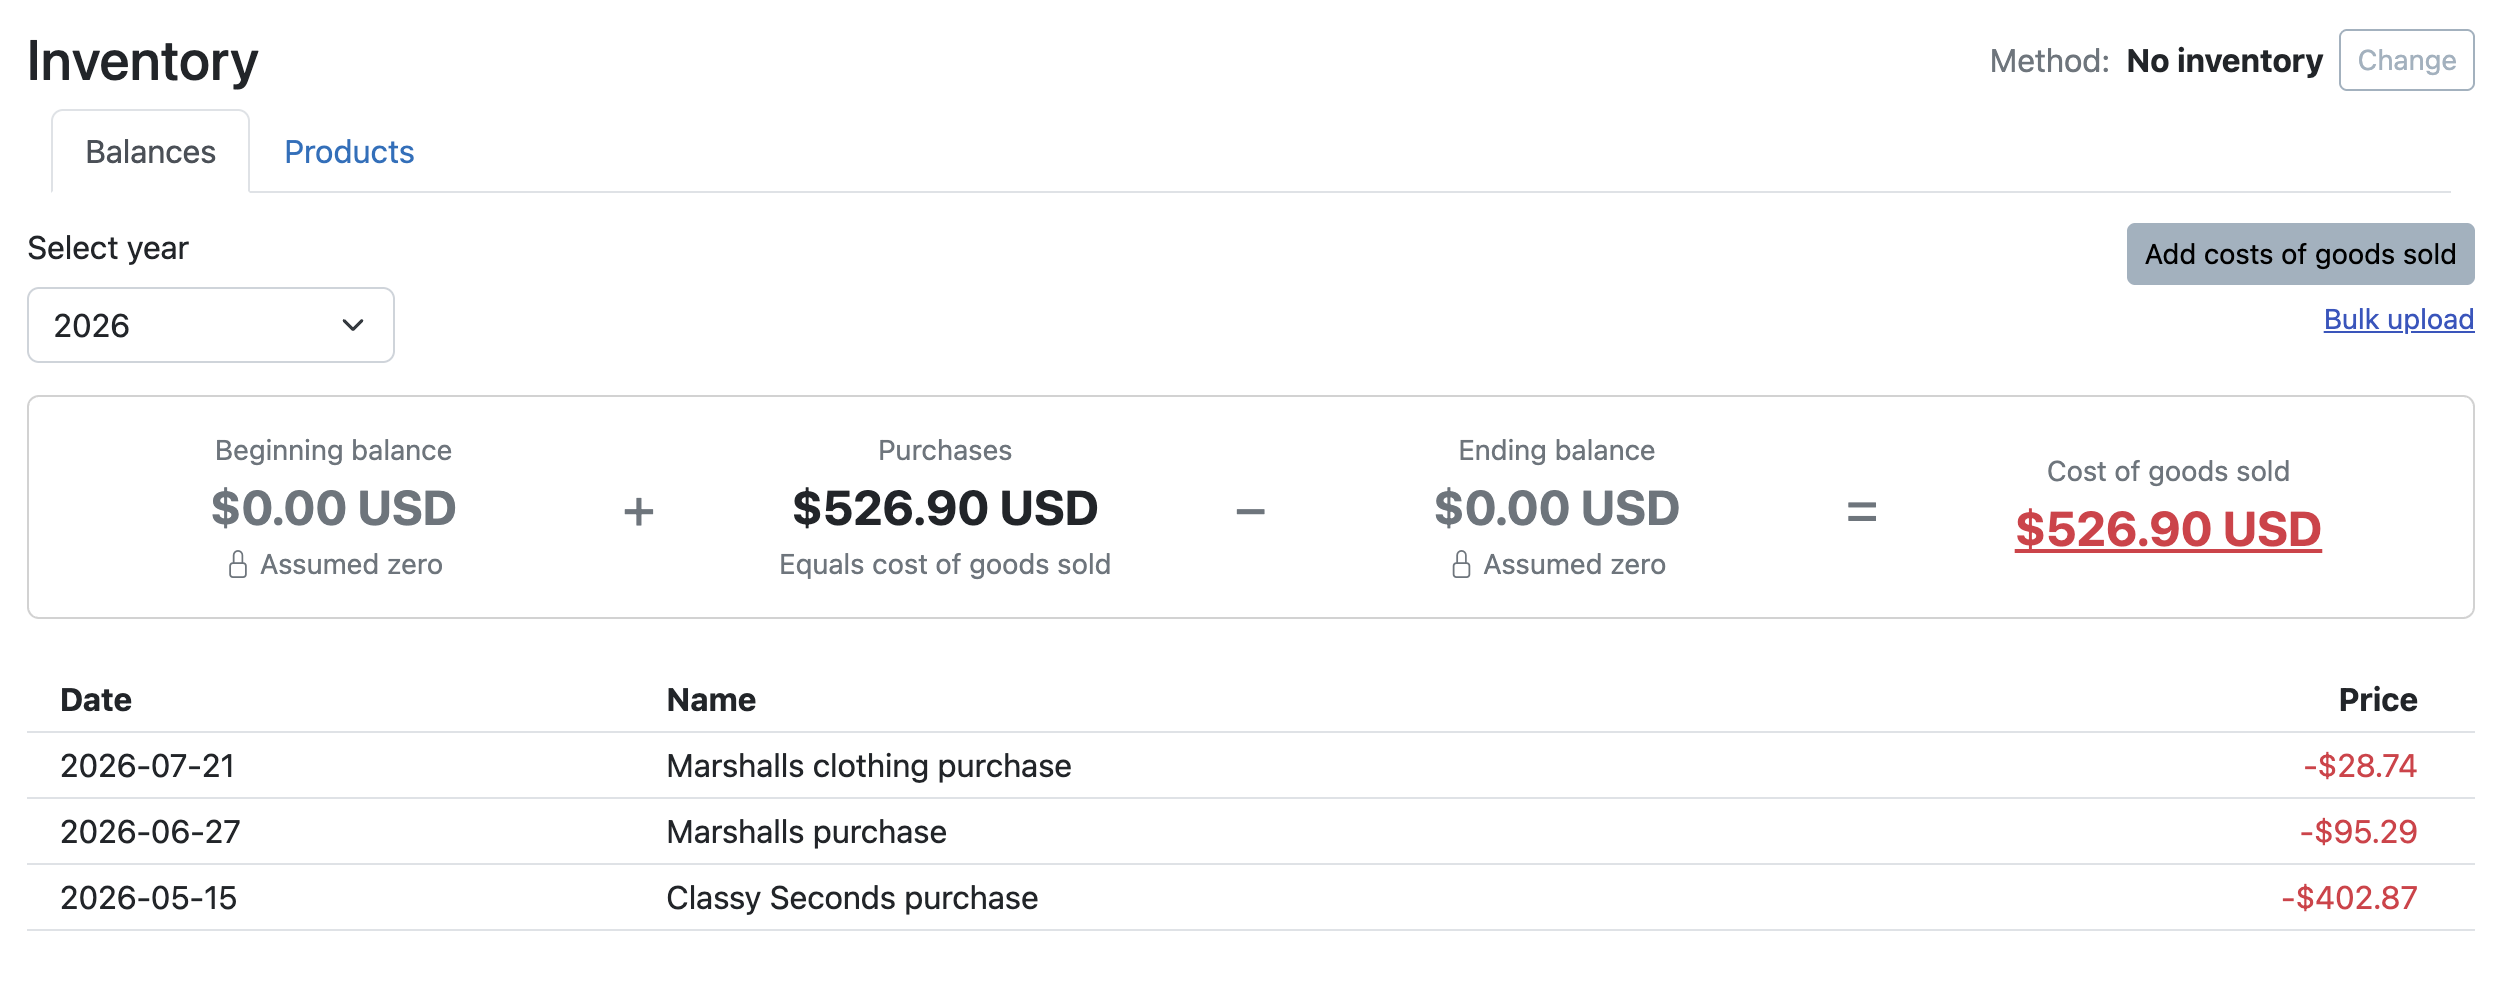Click the equals sign before Cost of goods sold
The width and height of the screenshot is (2504, 994).
pos(1861,512)
